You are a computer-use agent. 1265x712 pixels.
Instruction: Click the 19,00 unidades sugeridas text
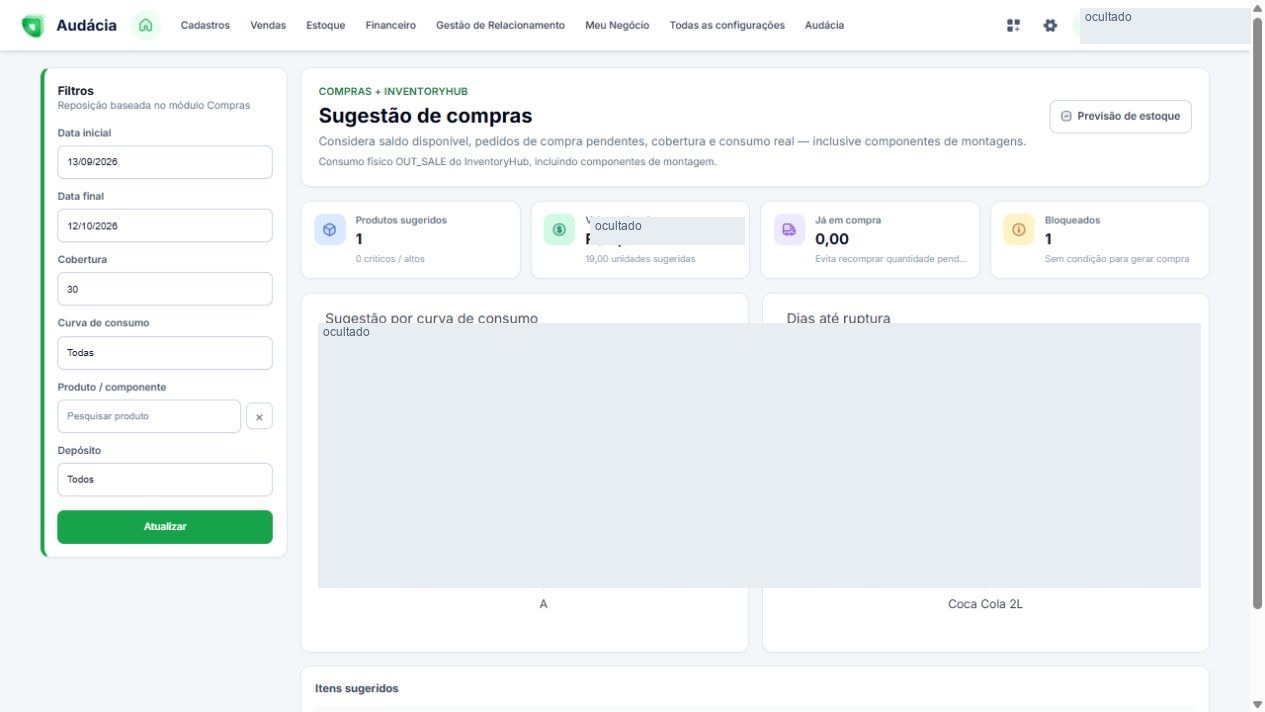pyautogui.click(x=640, y=259)
